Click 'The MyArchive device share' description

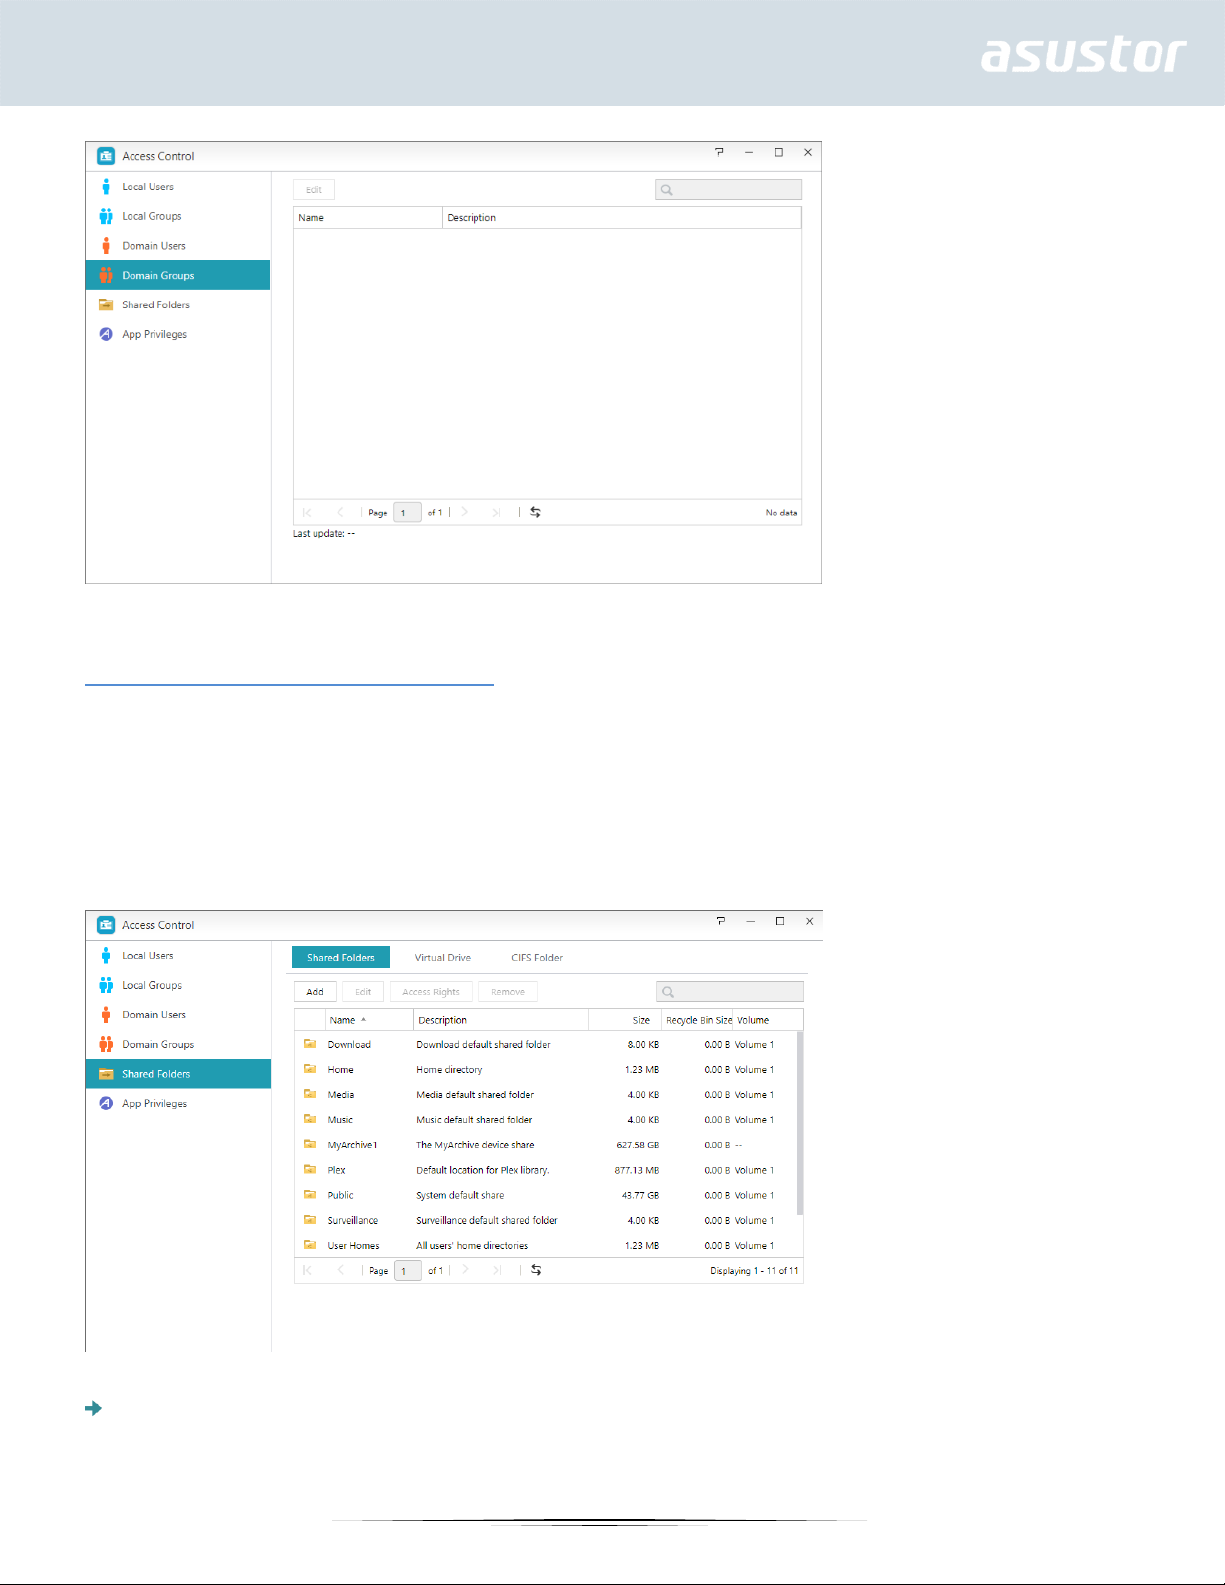[x=475, y=1145]
